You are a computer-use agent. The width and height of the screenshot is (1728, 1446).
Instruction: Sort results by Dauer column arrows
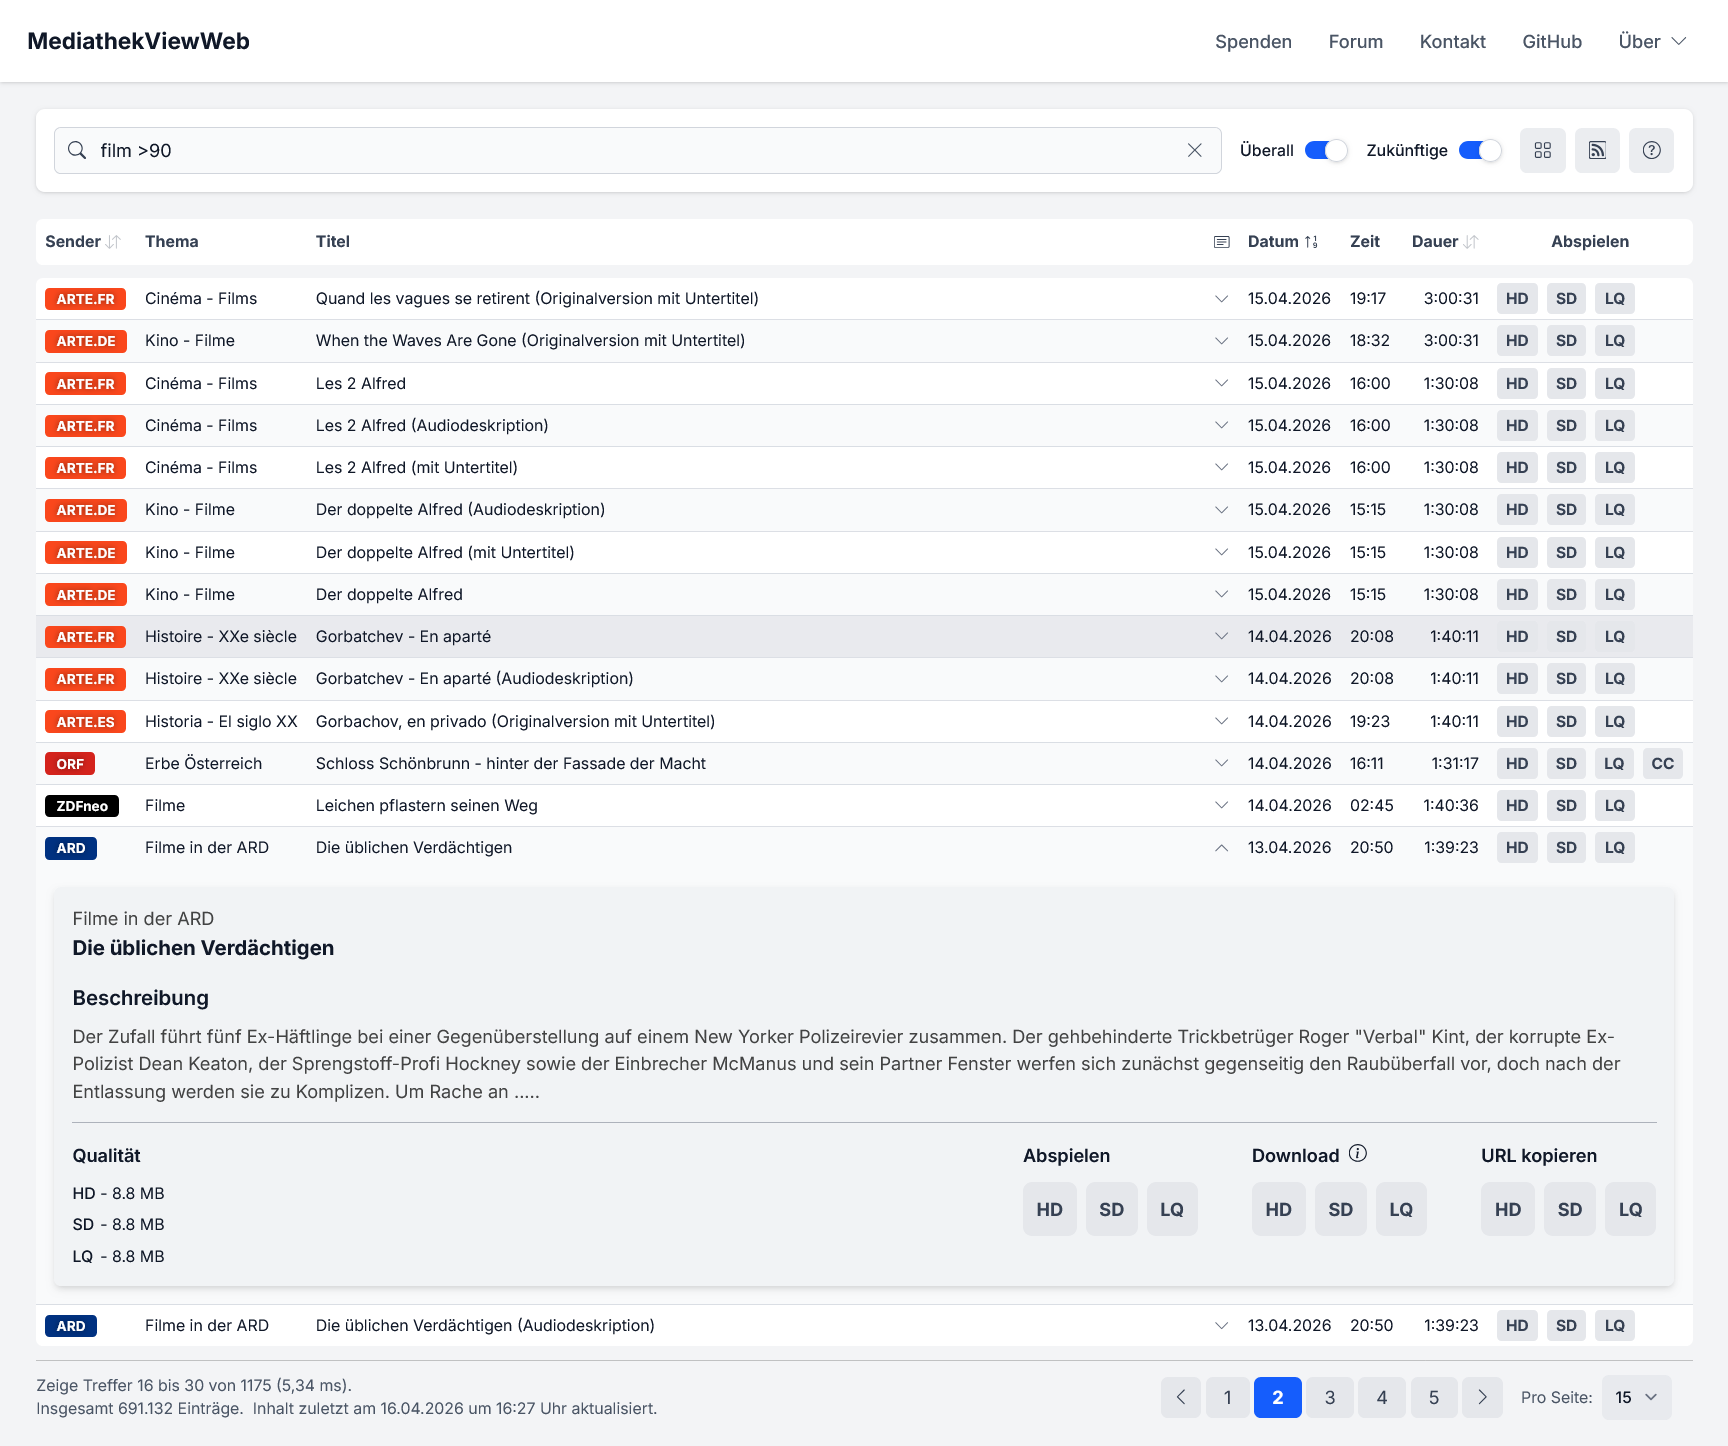(x=1471, y=242)
